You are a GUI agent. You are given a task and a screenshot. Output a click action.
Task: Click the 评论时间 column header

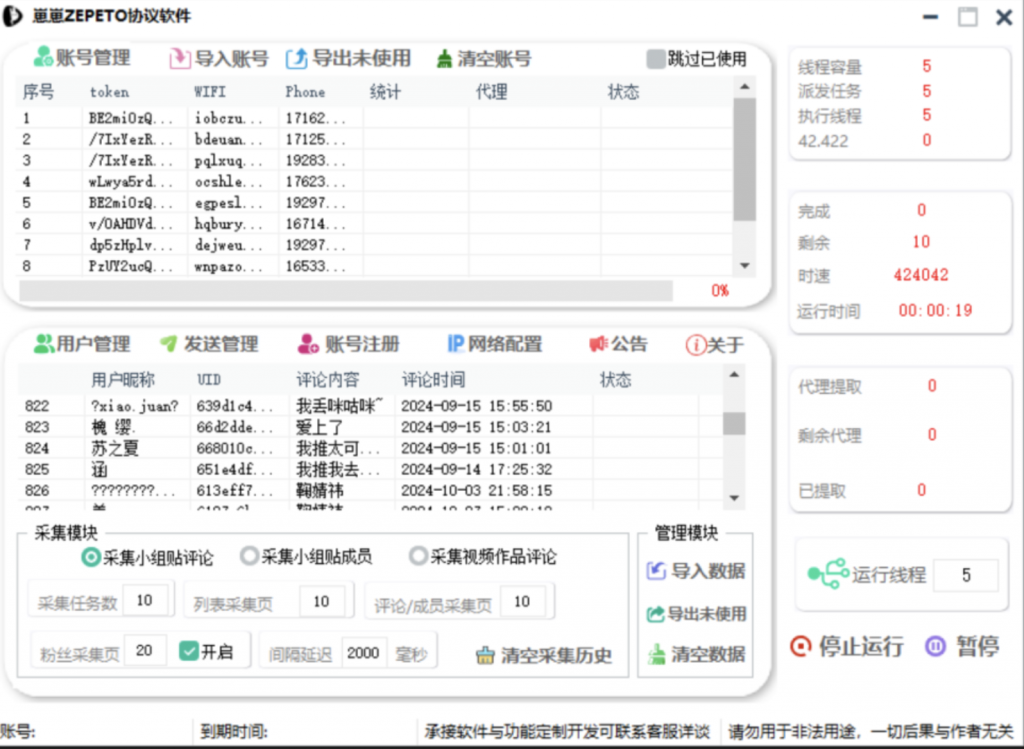click(434, 379)
